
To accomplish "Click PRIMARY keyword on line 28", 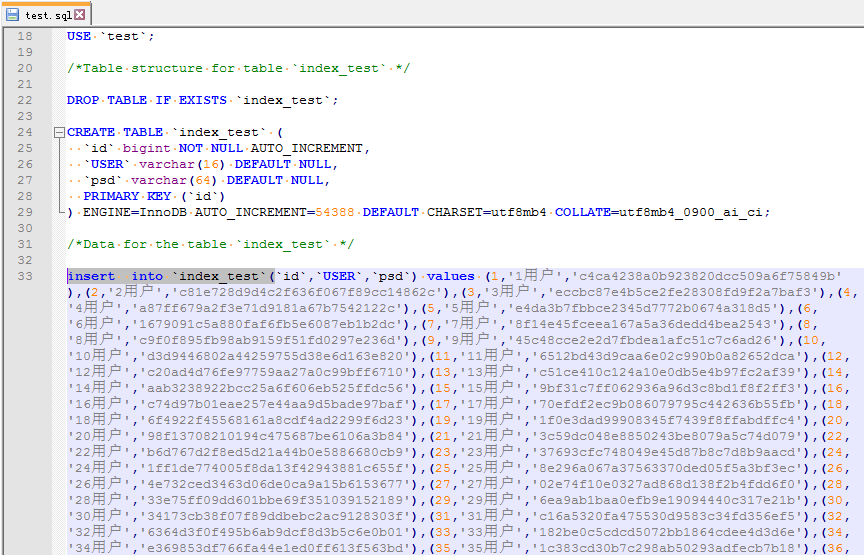I will click(x=111, y=196).
